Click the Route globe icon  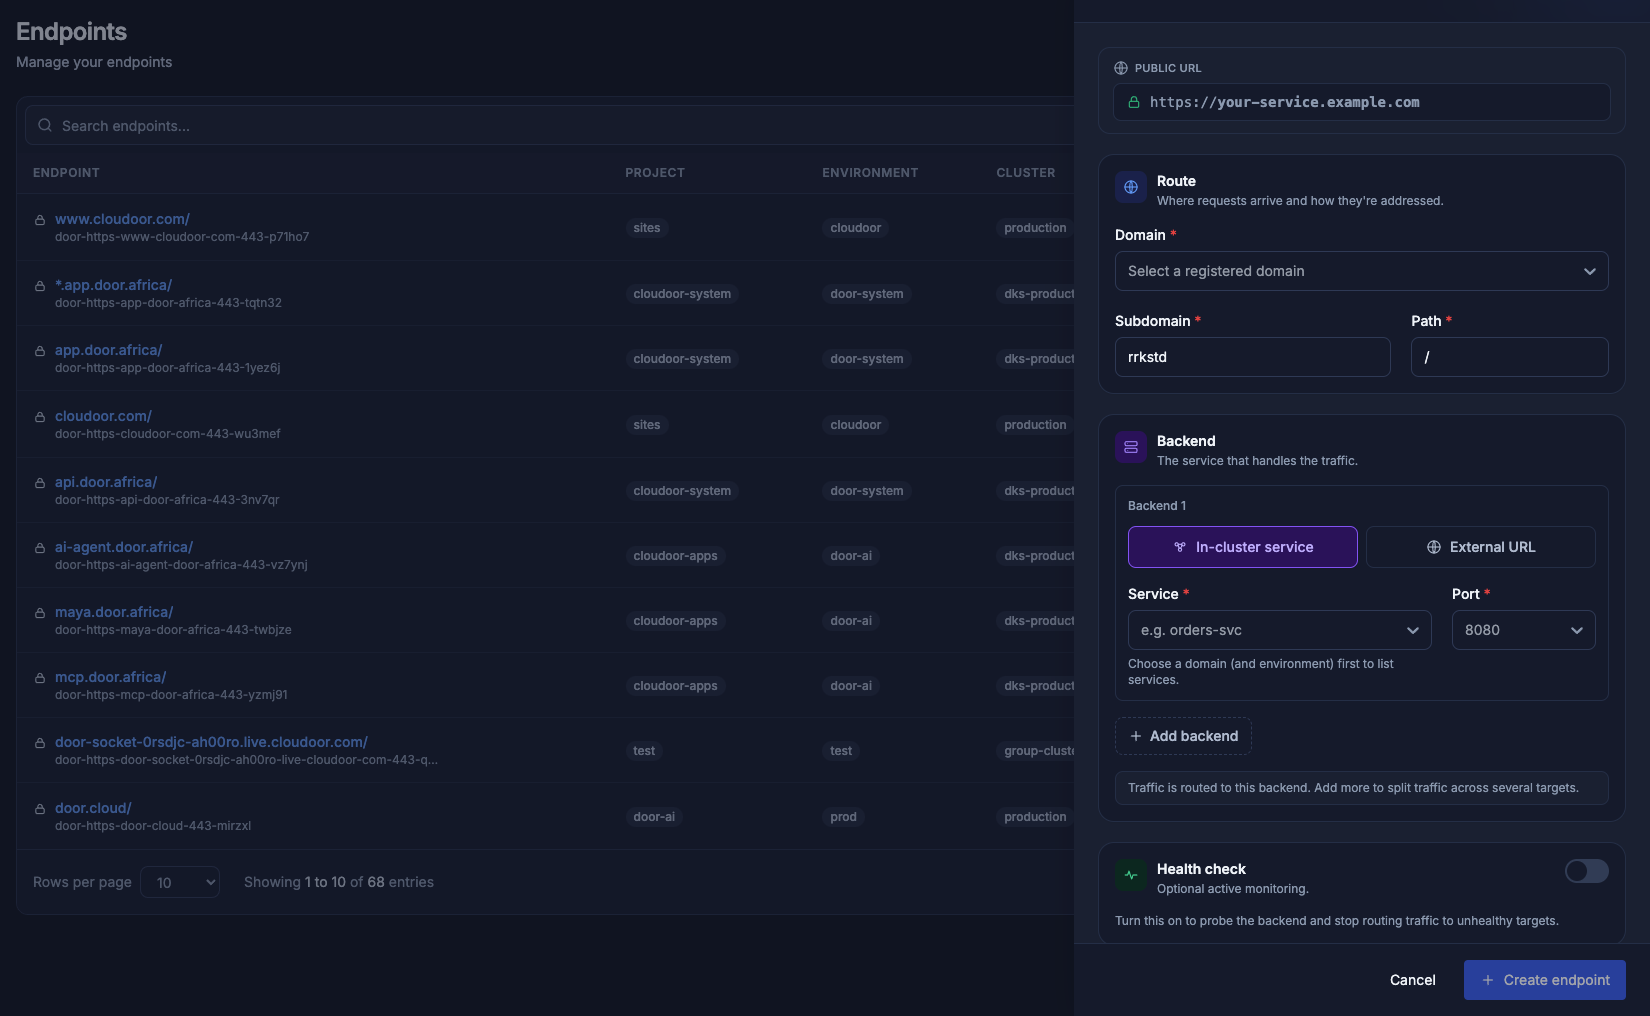coord(1131,187)
